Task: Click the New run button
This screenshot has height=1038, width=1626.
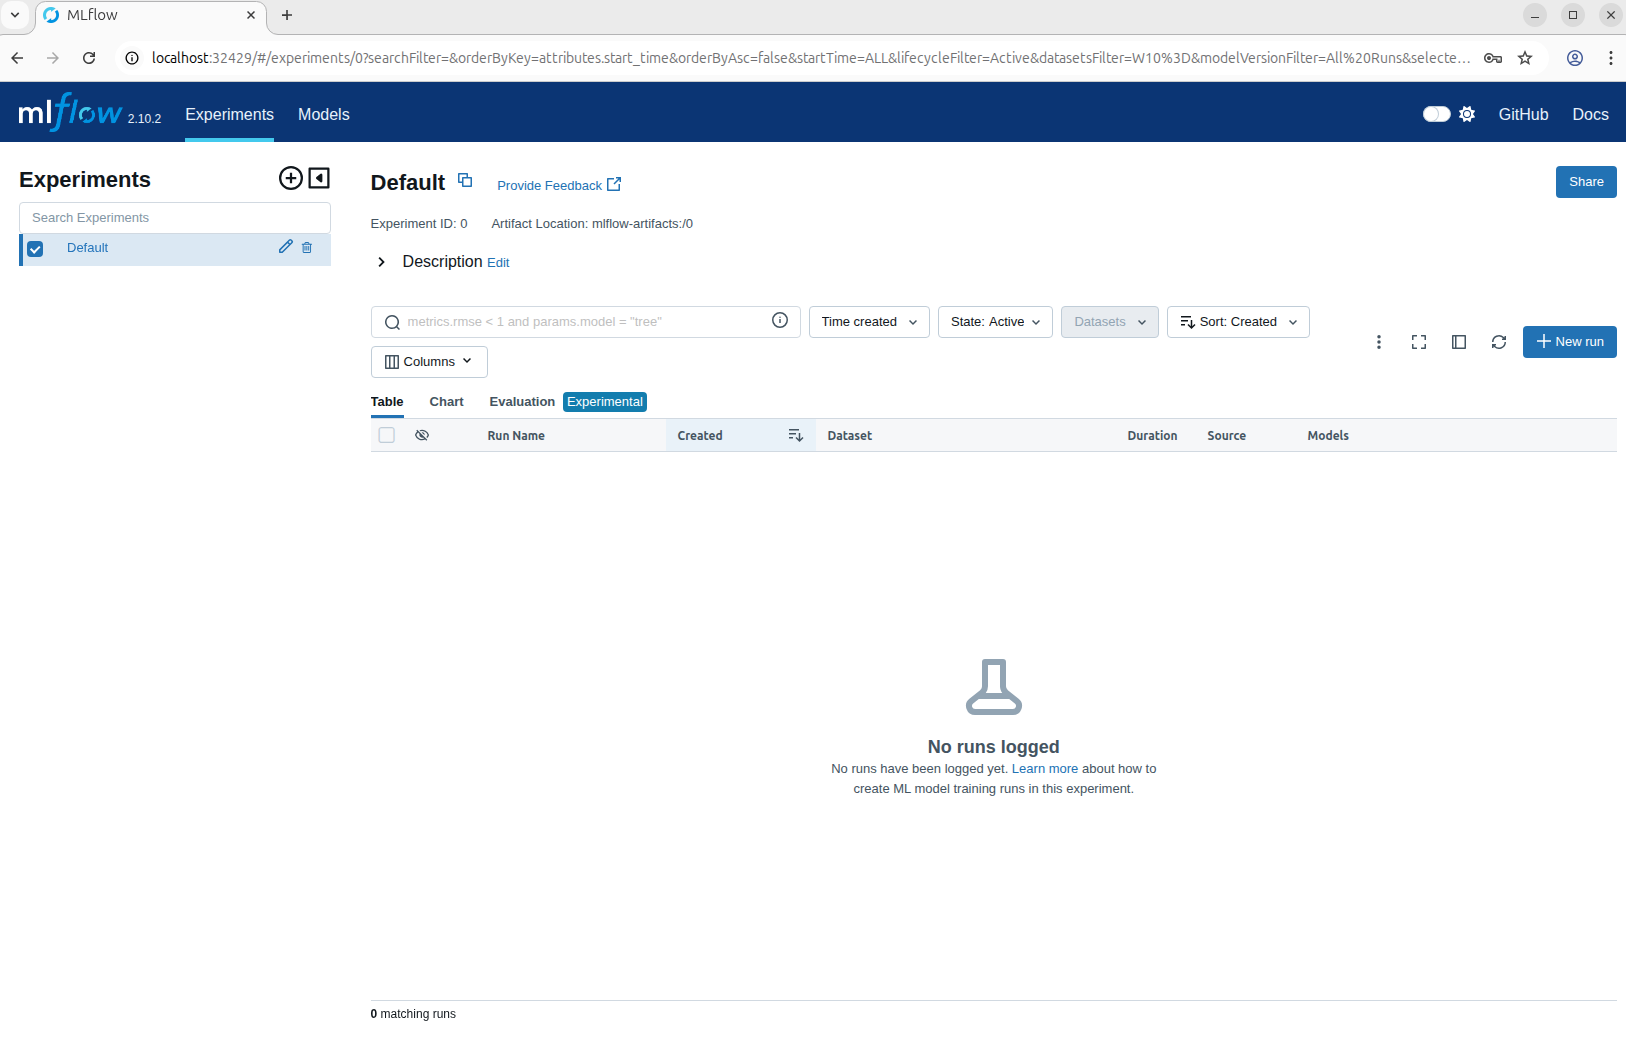Action: (1570, 342)
